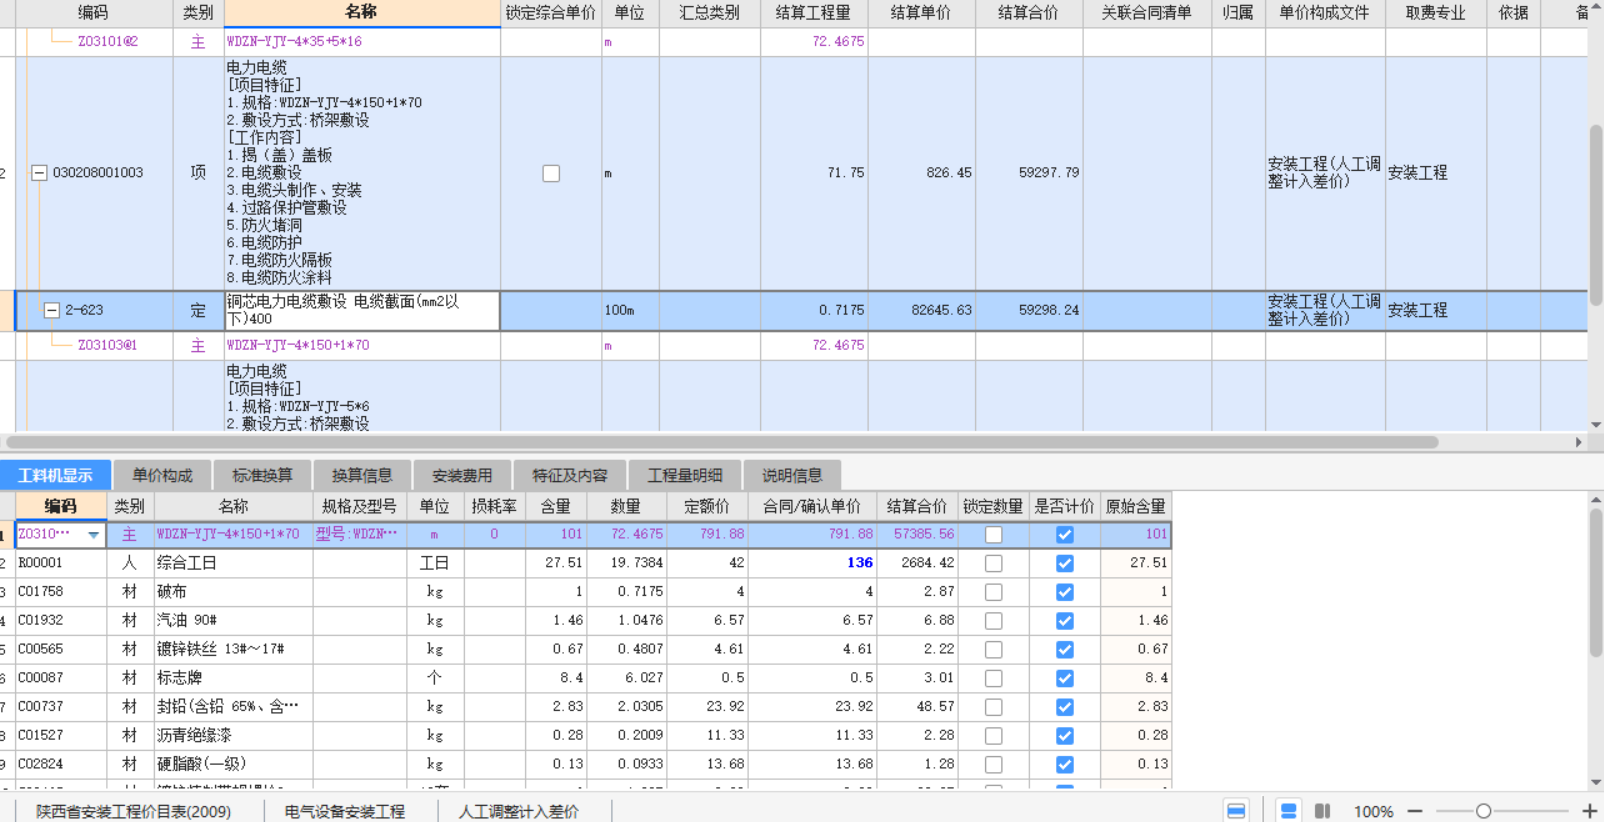
Task: Toggle lock quantity for WDZN-YJY-4*150+1*70 row
Action: point(993,535)
